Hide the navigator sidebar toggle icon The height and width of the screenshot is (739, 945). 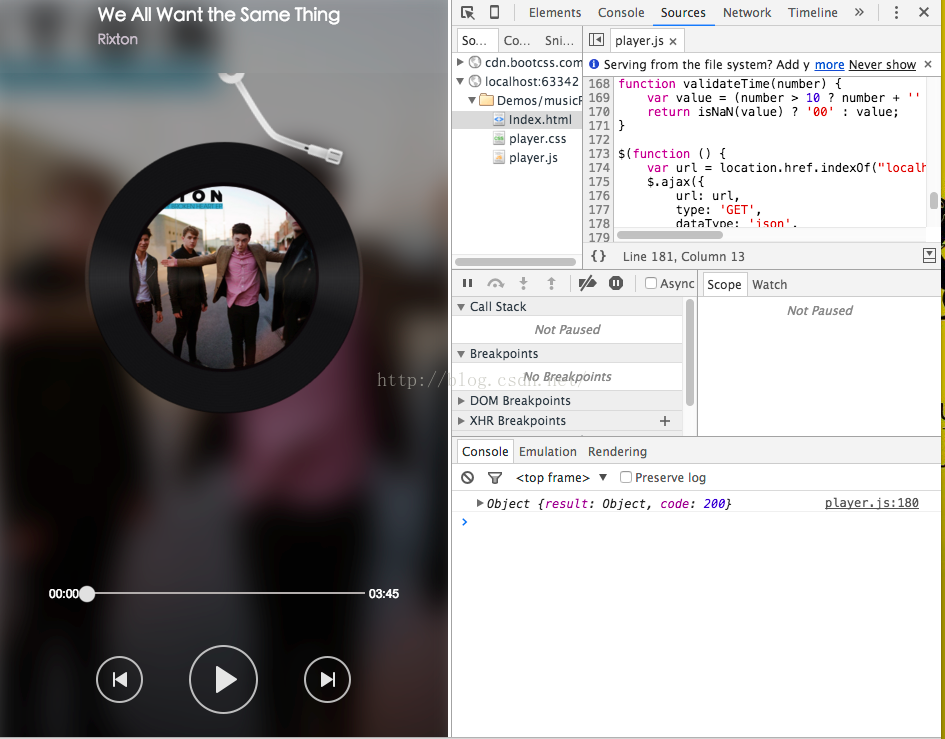tap(596, 40)
